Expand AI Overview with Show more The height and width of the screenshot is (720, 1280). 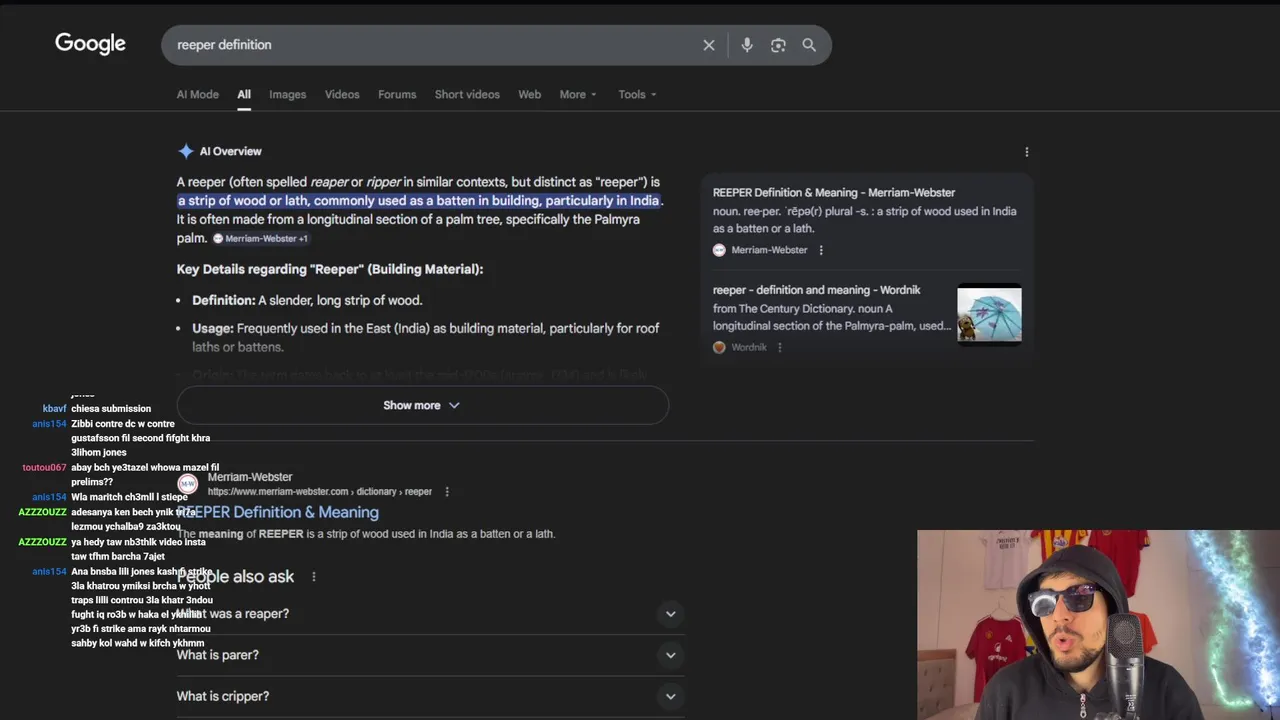point(422,405)
